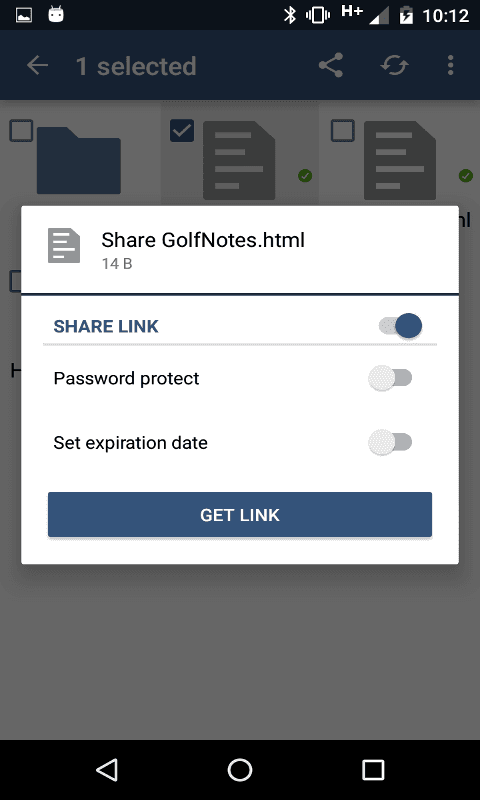Tap the Android home circle button
The height and width of the screenshot is (800, 480).
point(240,769)
